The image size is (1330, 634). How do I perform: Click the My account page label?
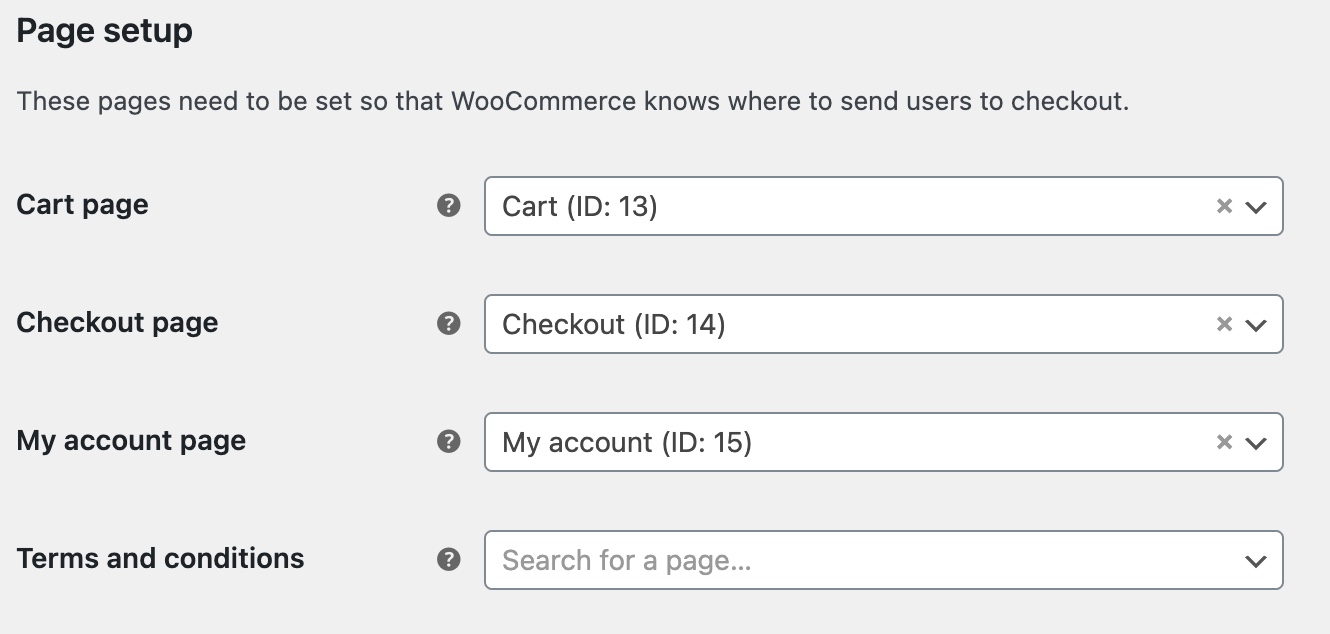coord(131,441)
